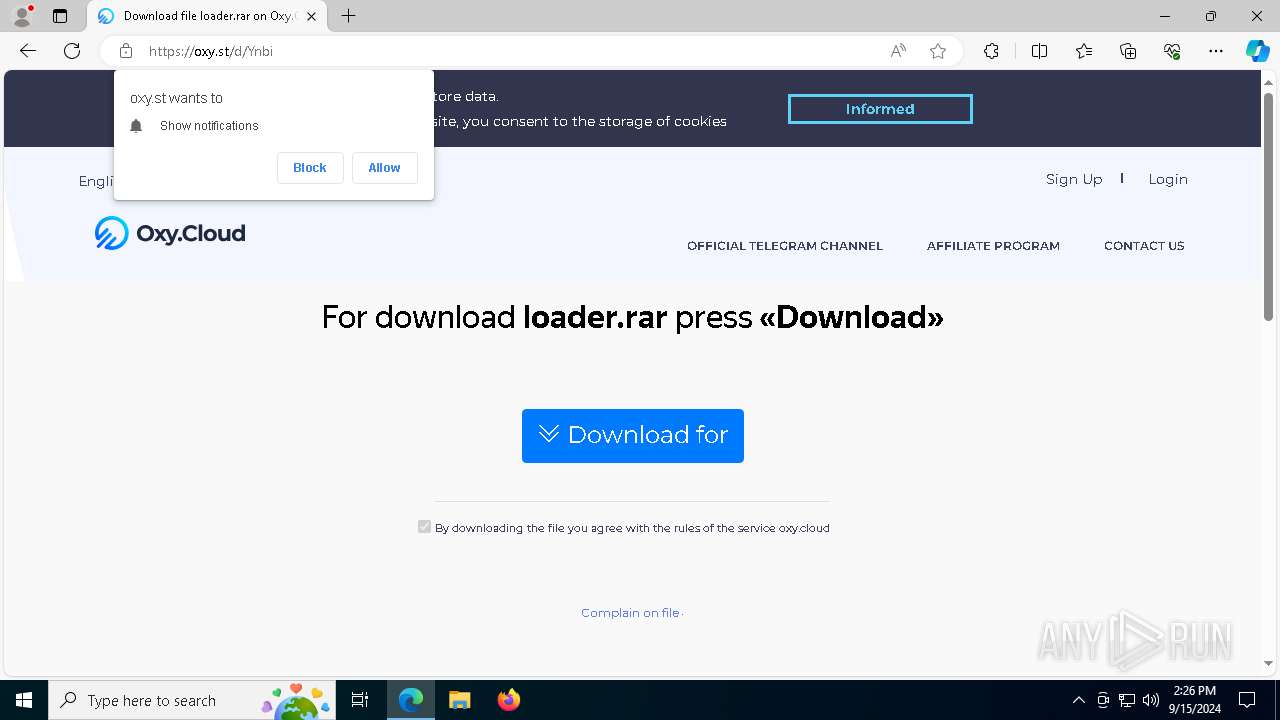Open the Sign Up link
Screen dimensions: 1280x720
click(x=1074, y=179)
